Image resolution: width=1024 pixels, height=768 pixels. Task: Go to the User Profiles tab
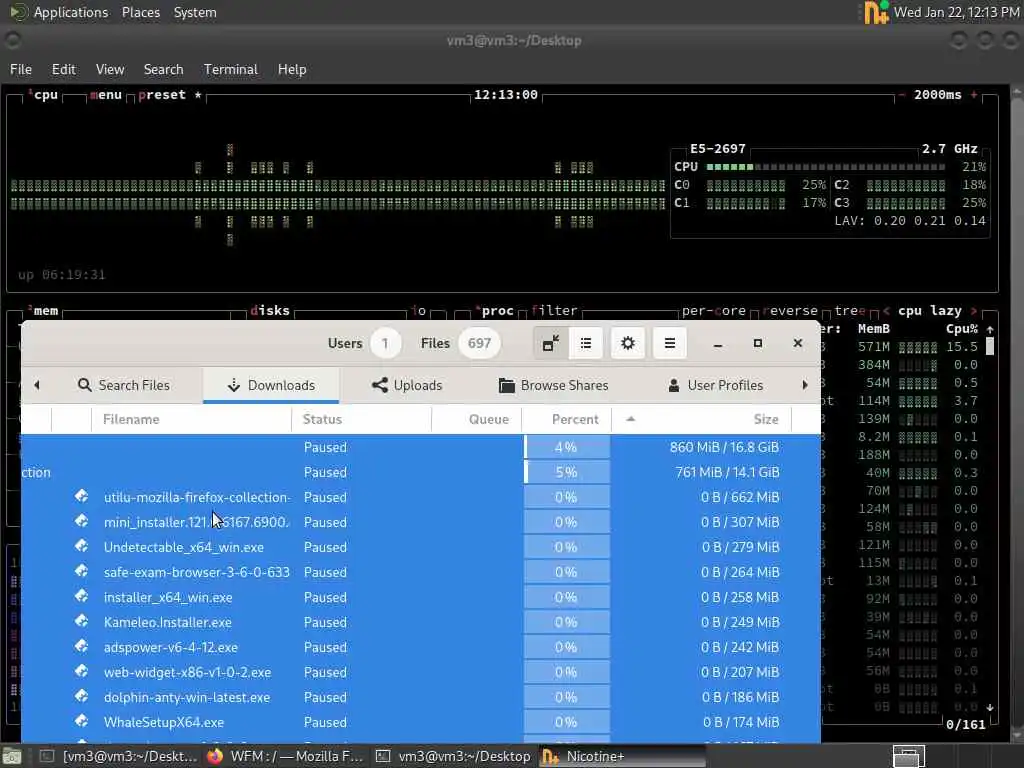[x=716, y=385]
